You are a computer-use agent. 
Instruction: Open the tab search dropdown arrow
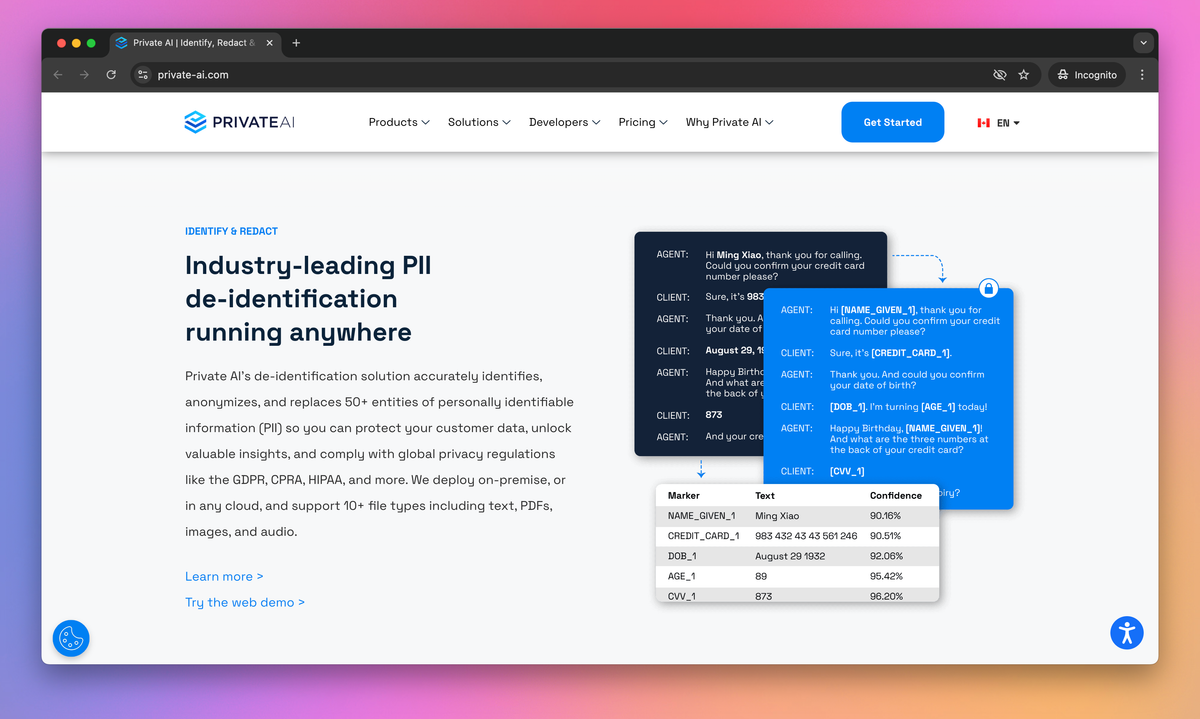pos(1143,43)
